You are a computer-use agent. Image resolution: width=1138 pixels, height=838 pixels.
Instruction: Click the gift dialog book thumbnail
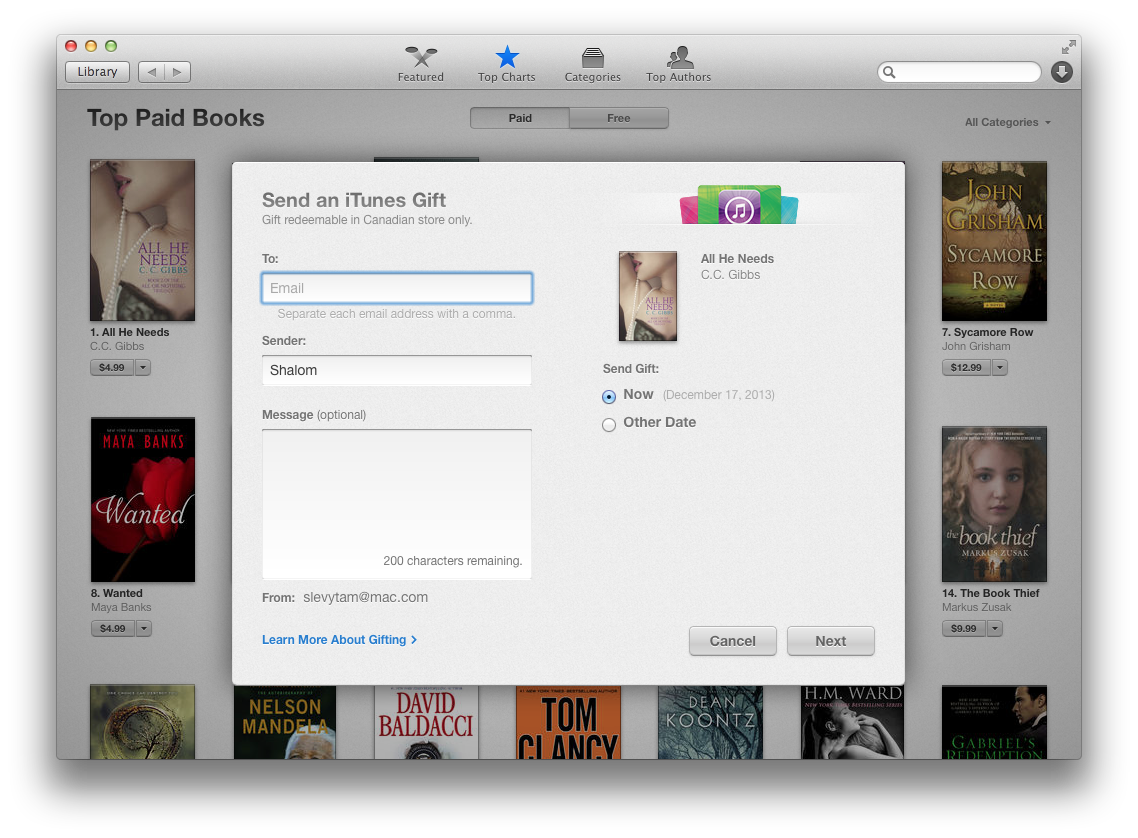tap(648, 296)
